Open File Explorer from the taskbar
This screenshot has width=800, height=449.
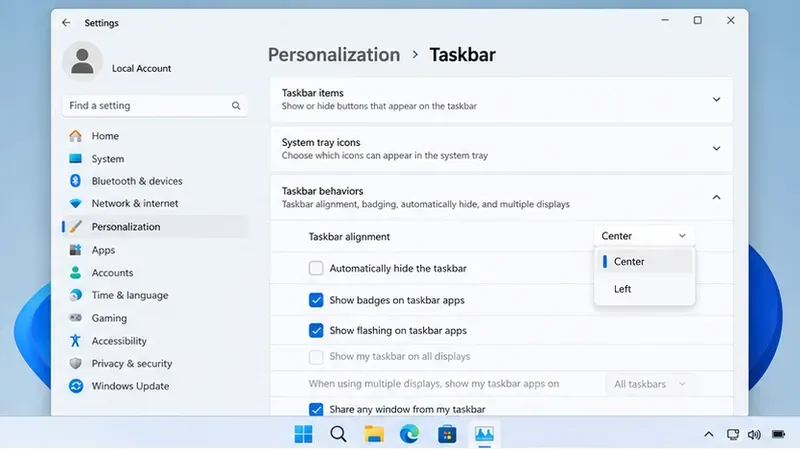coord(374,434)
